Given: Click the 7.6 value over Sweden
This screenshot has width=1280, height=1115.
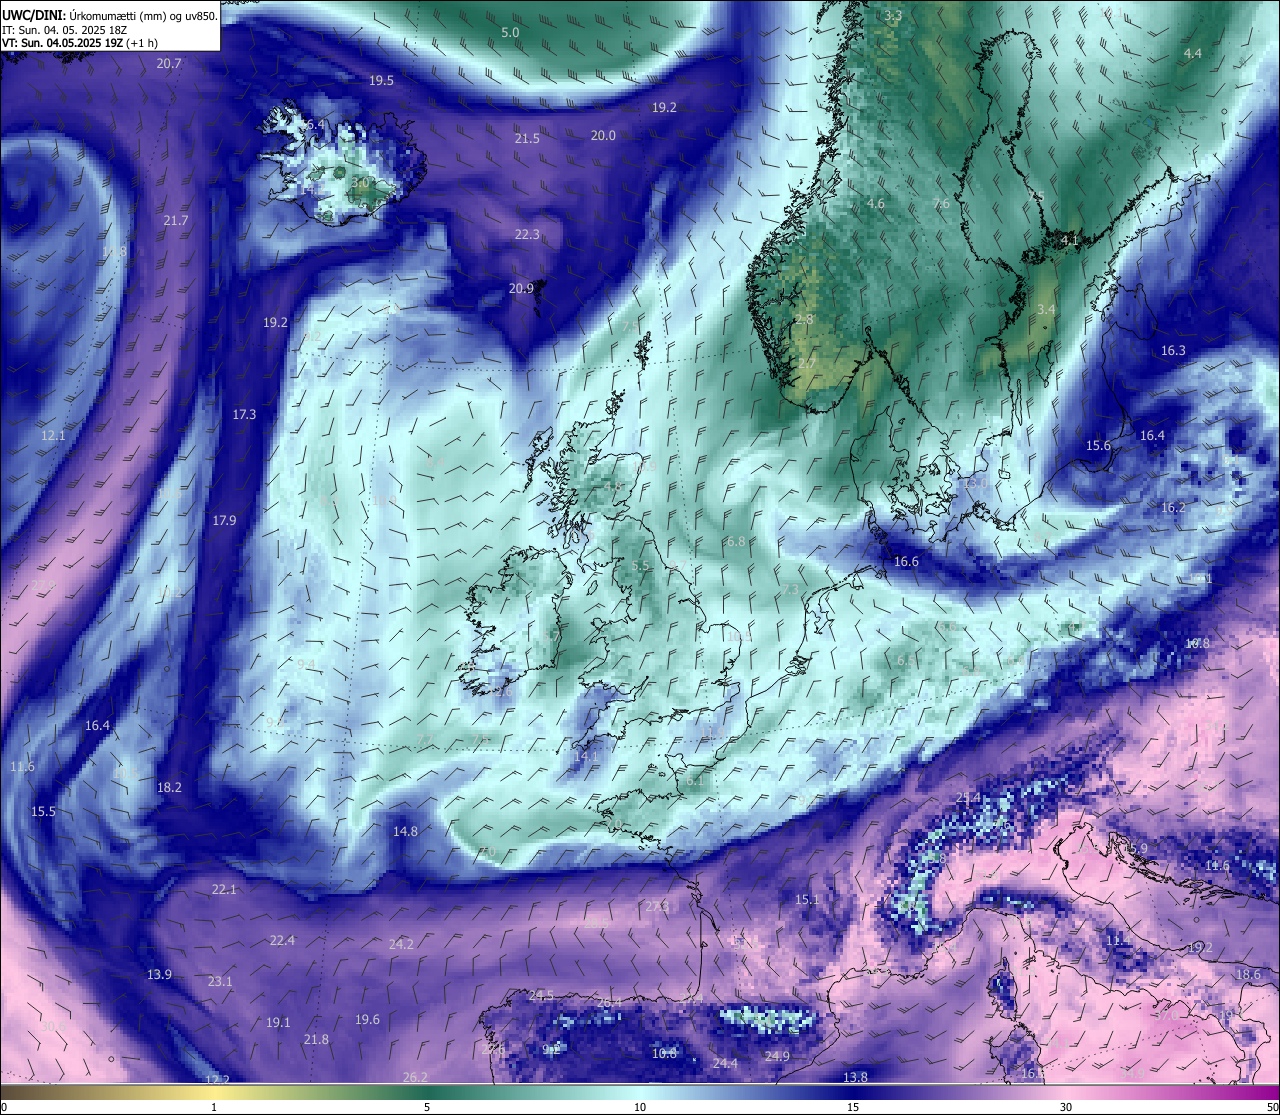Looking at the screenshot, I should pos(941,203).
